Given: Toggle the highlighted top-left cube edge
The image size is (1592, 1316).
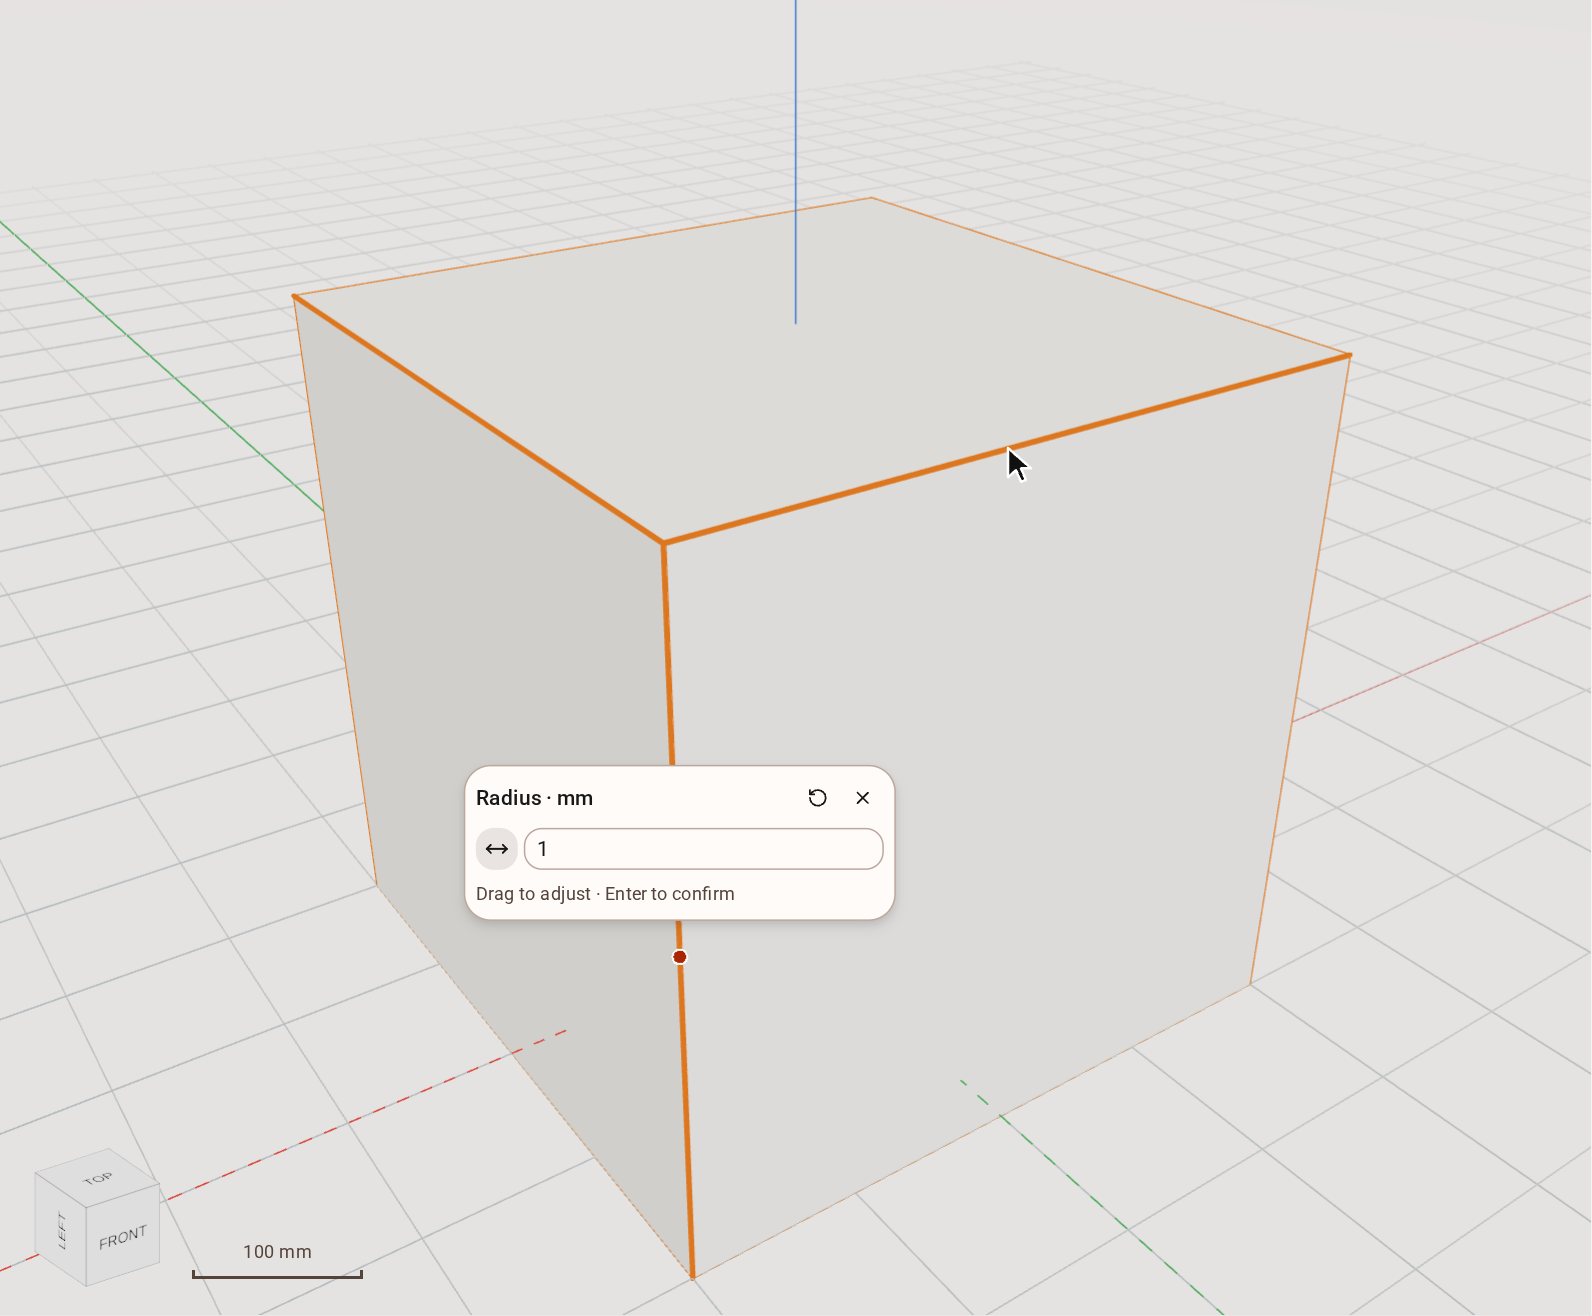Looking at the screenshot, I should [478, 420].
